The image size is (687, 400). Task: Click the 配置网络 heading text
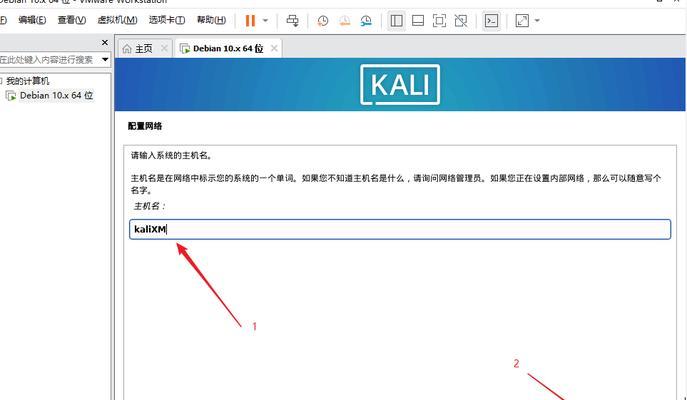tap(145, 126)
